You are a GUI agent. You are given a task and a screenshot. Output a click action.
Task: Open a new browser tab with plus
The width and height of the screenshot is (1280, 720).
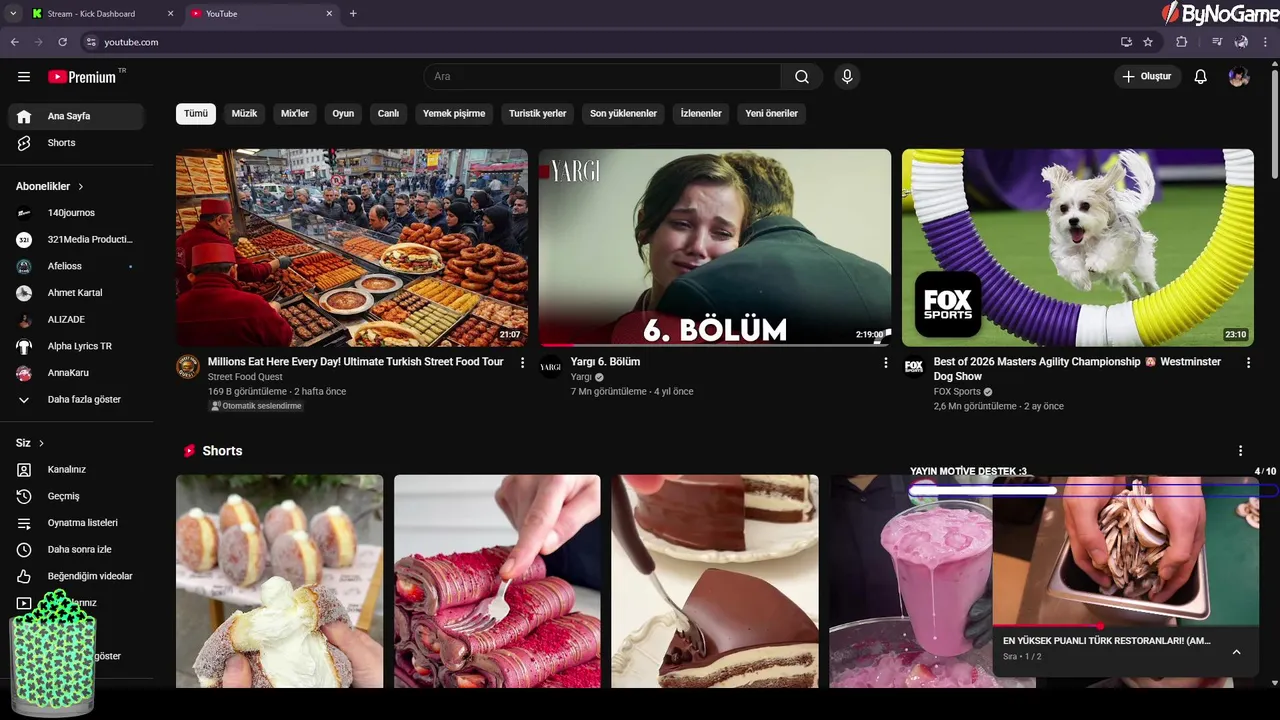(x=353, y=14)
